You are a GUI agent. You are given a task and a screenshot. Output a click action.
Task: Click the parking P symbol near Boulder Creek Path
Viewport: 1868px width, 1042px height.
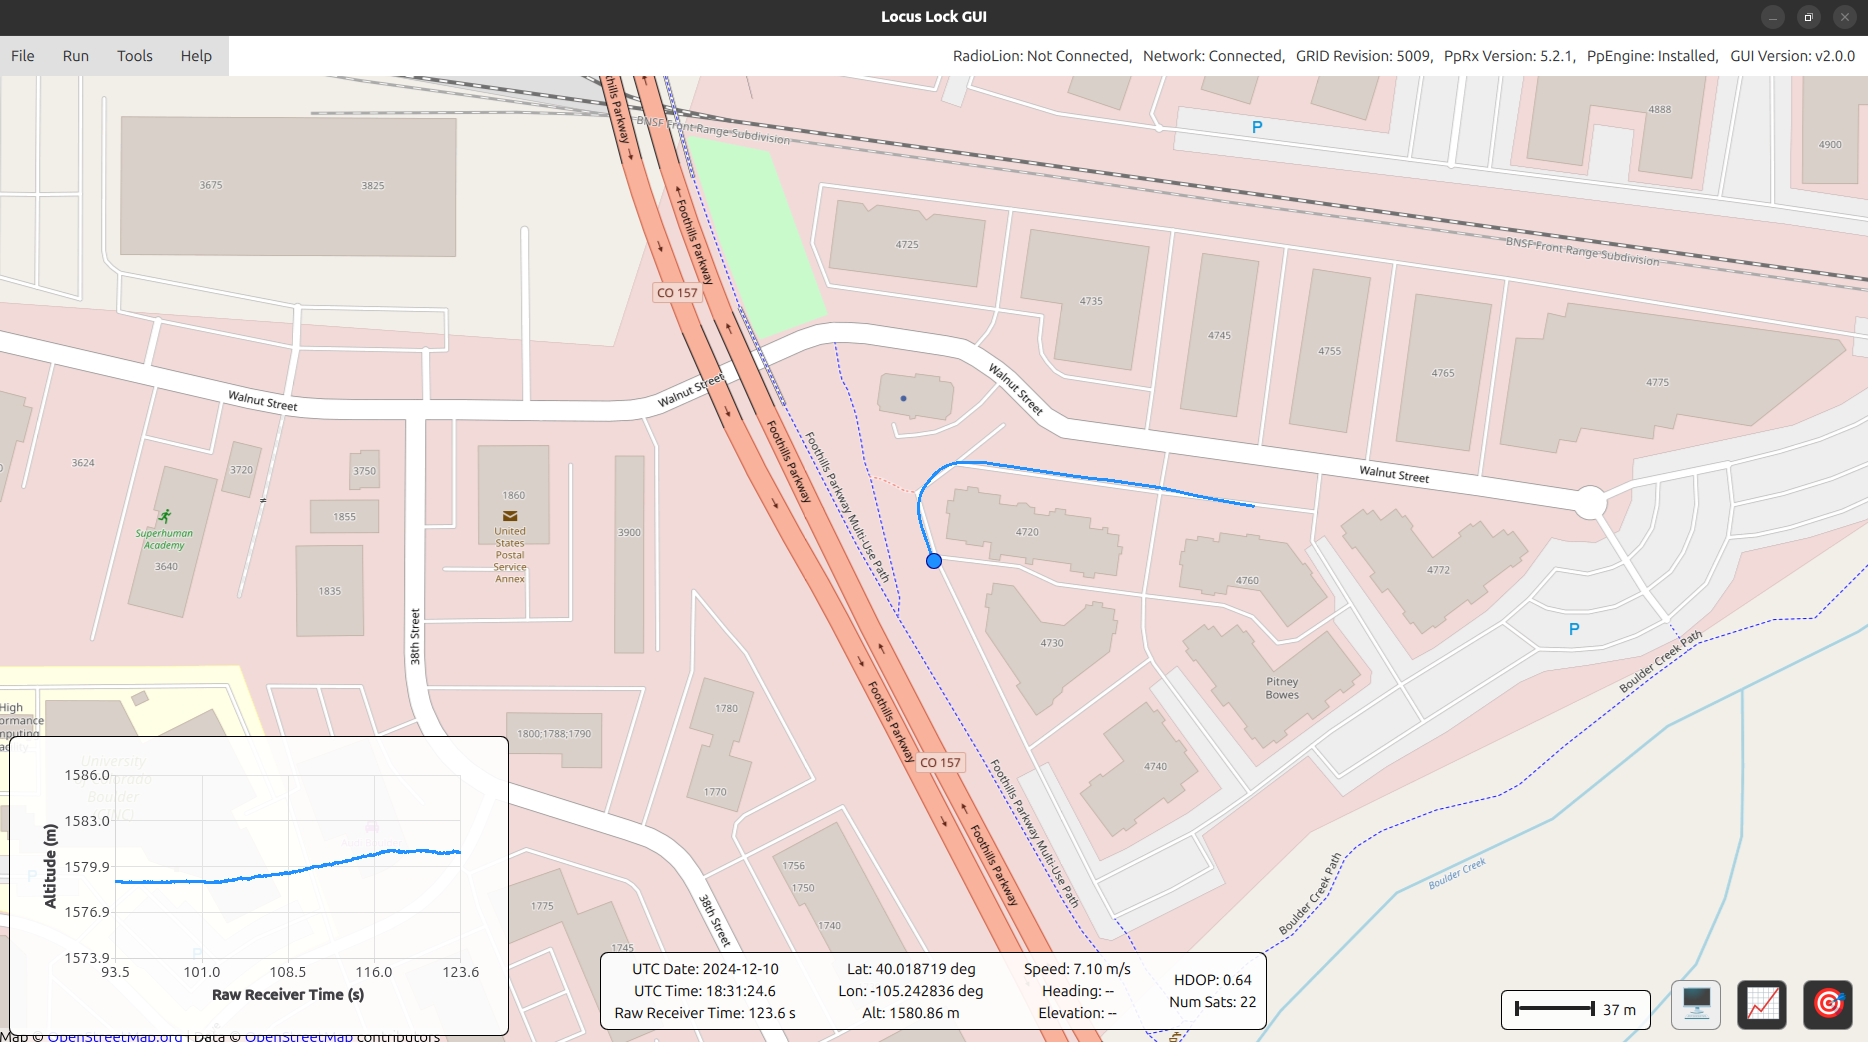(x=1574, y=629)
